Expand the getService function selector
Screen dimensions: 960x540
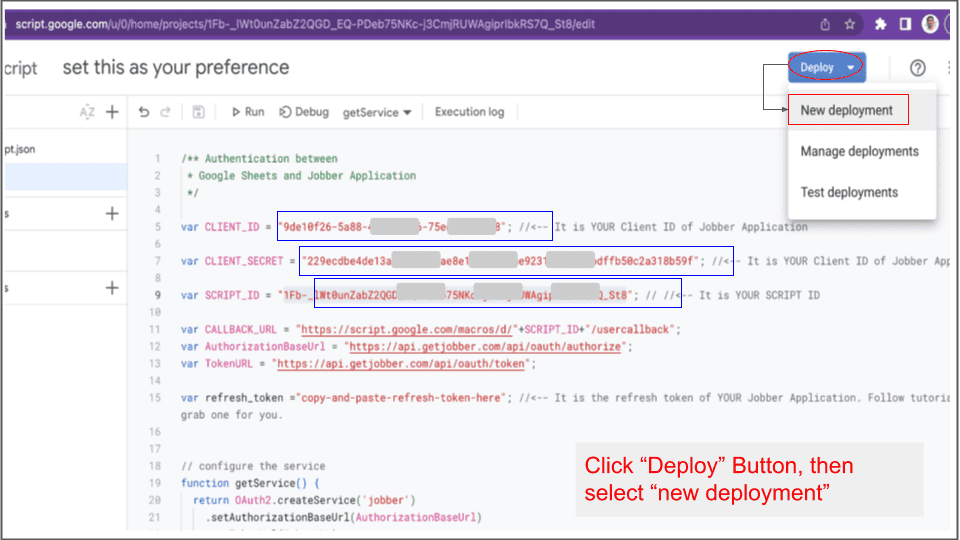[377, 112]
